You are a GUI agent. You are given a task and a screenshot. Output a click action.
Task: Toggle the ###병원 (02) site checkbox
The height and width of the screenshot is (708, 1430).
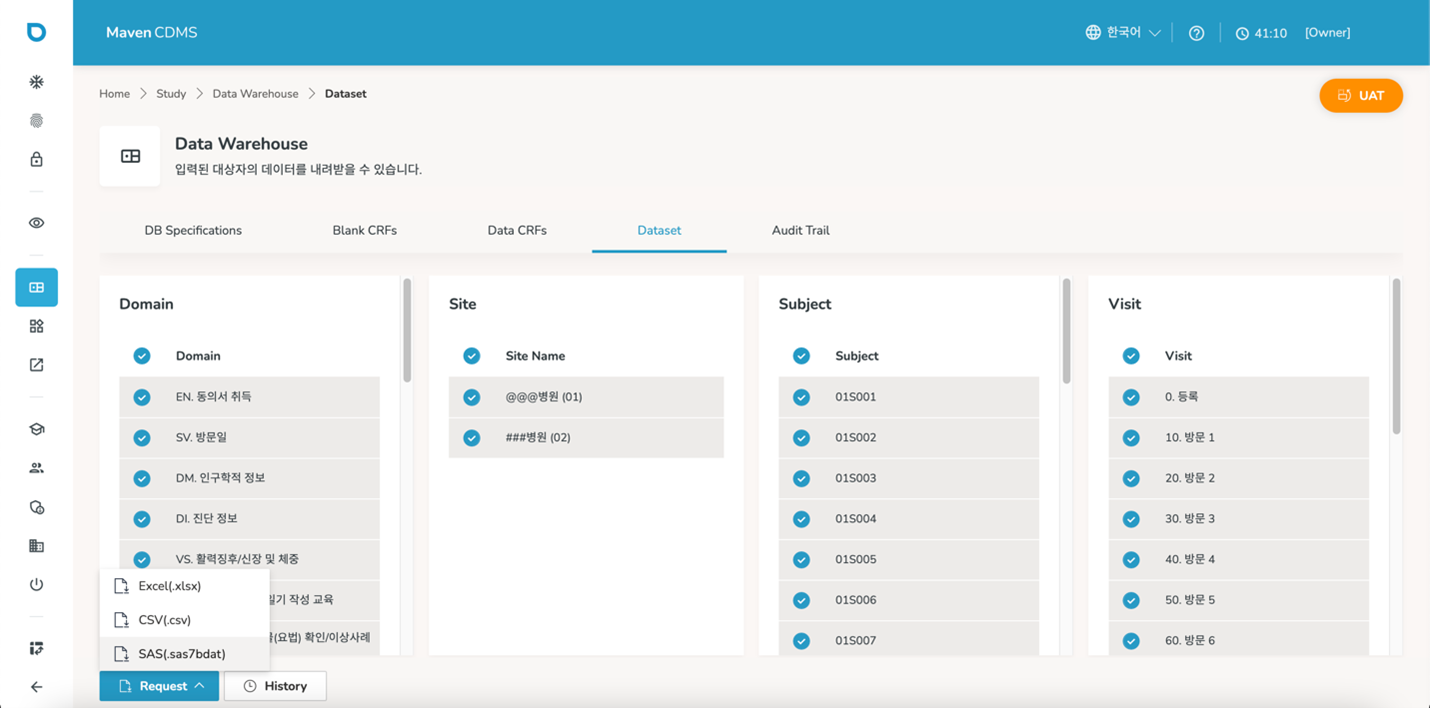click(472, 438)
